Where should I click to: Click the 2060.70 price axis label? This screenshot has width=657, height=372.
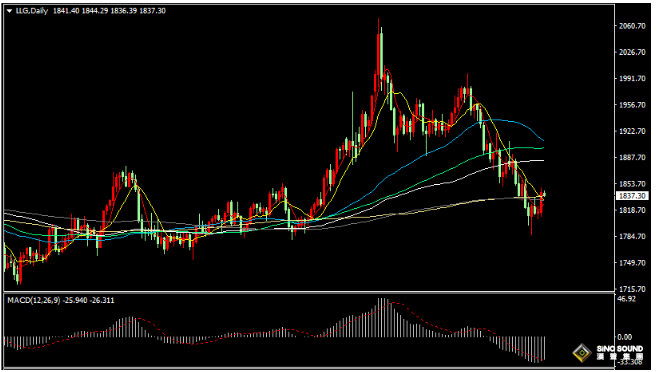(632, 26)
